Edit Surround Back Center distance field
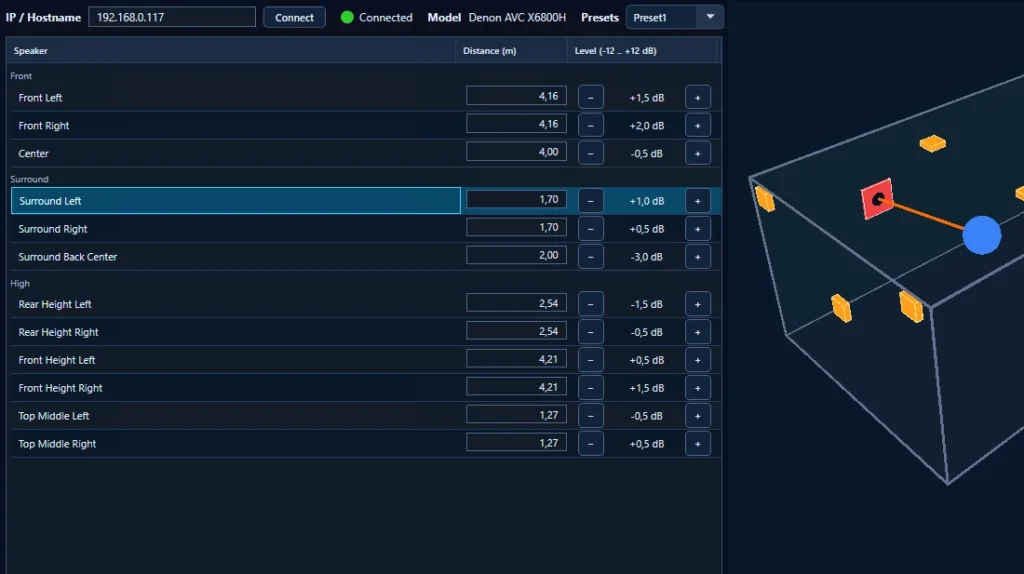Viewport: 1024px width, 574px height. 516,255
